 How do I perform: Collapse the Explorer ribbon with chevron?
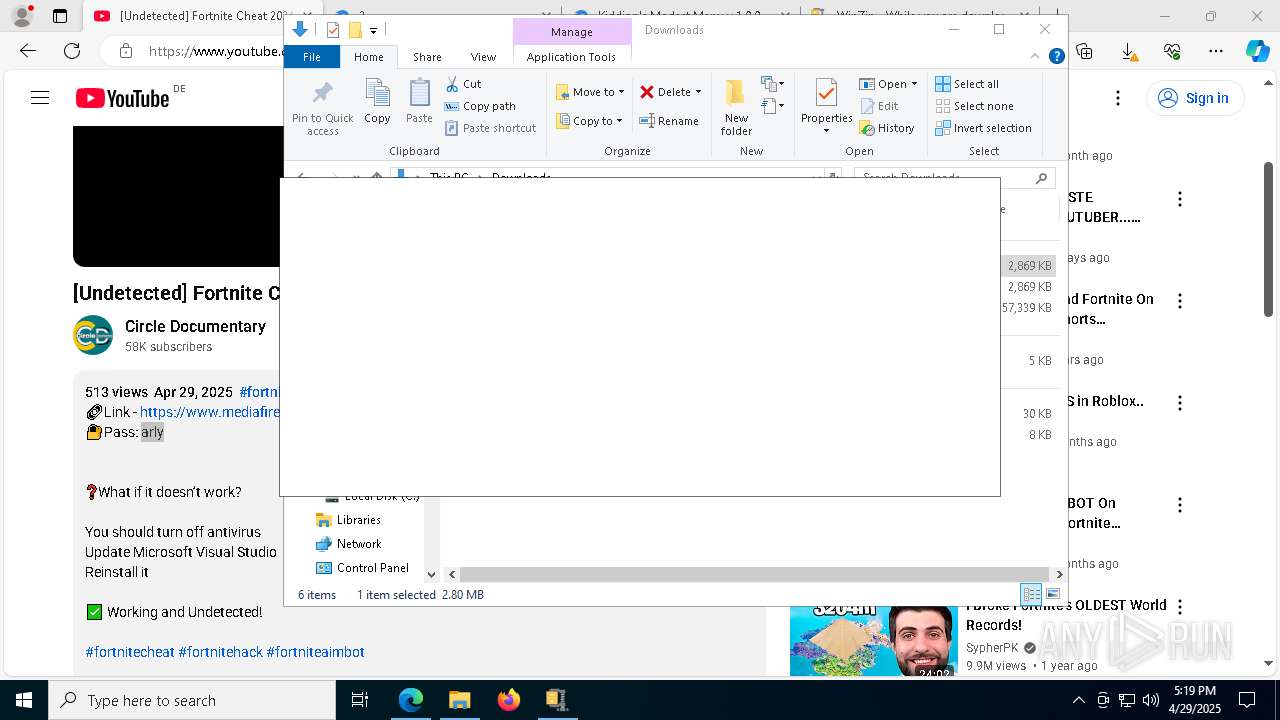point(1035,56)
